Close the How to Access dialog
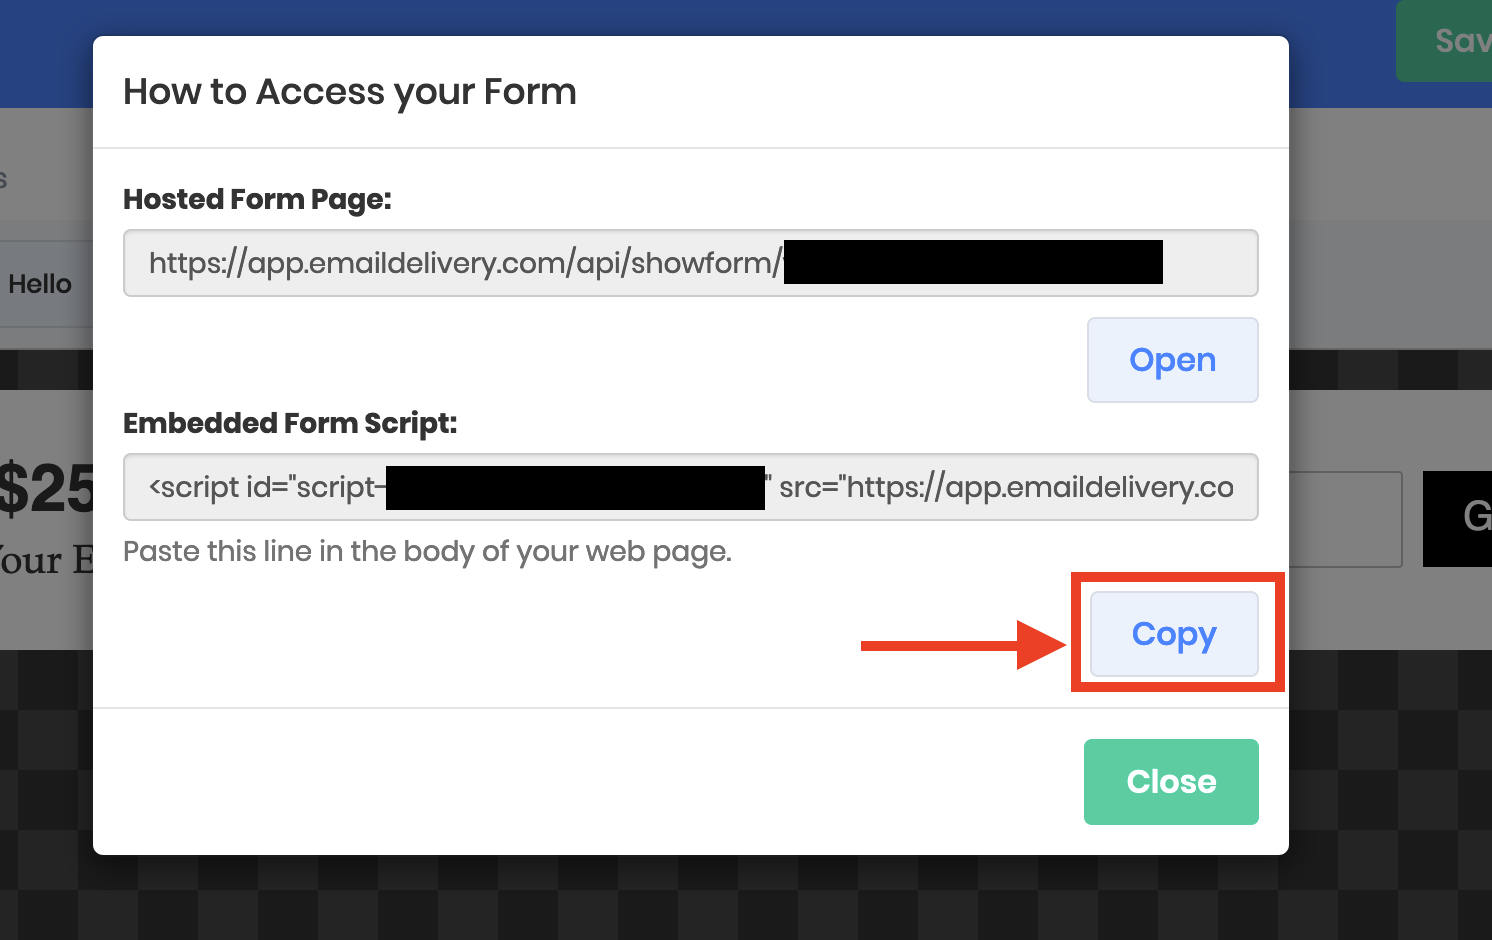1492x940 pixels. [1171, 782]
